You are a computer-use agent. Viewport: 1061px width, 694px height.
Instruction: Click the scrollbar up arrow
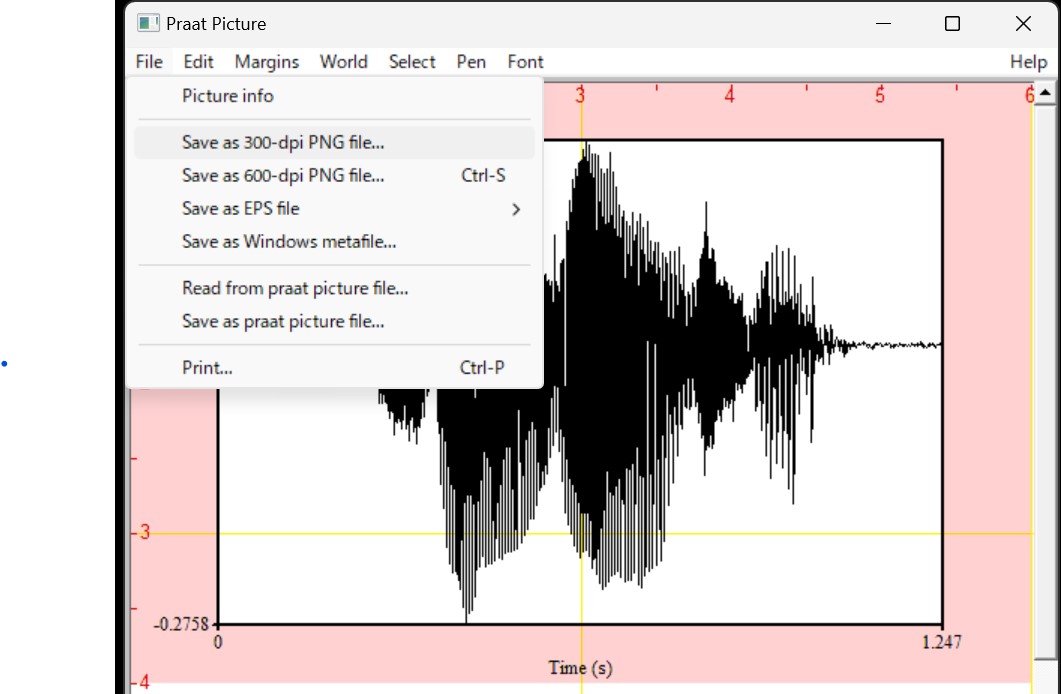click(1046, 92)
